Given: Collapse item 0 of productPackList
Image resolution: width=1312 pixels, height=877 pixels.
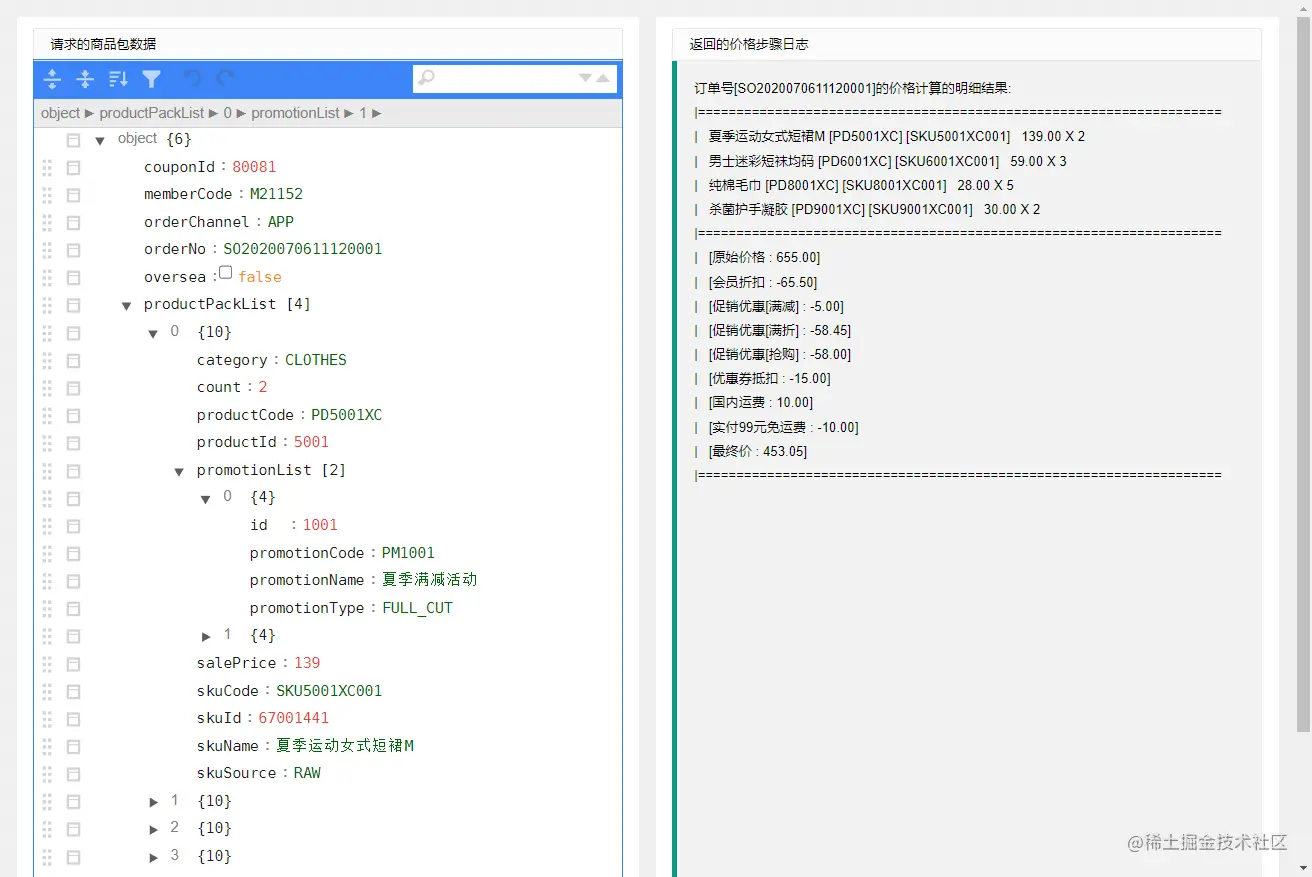Looking at the screenshot, I should (152, 333).
